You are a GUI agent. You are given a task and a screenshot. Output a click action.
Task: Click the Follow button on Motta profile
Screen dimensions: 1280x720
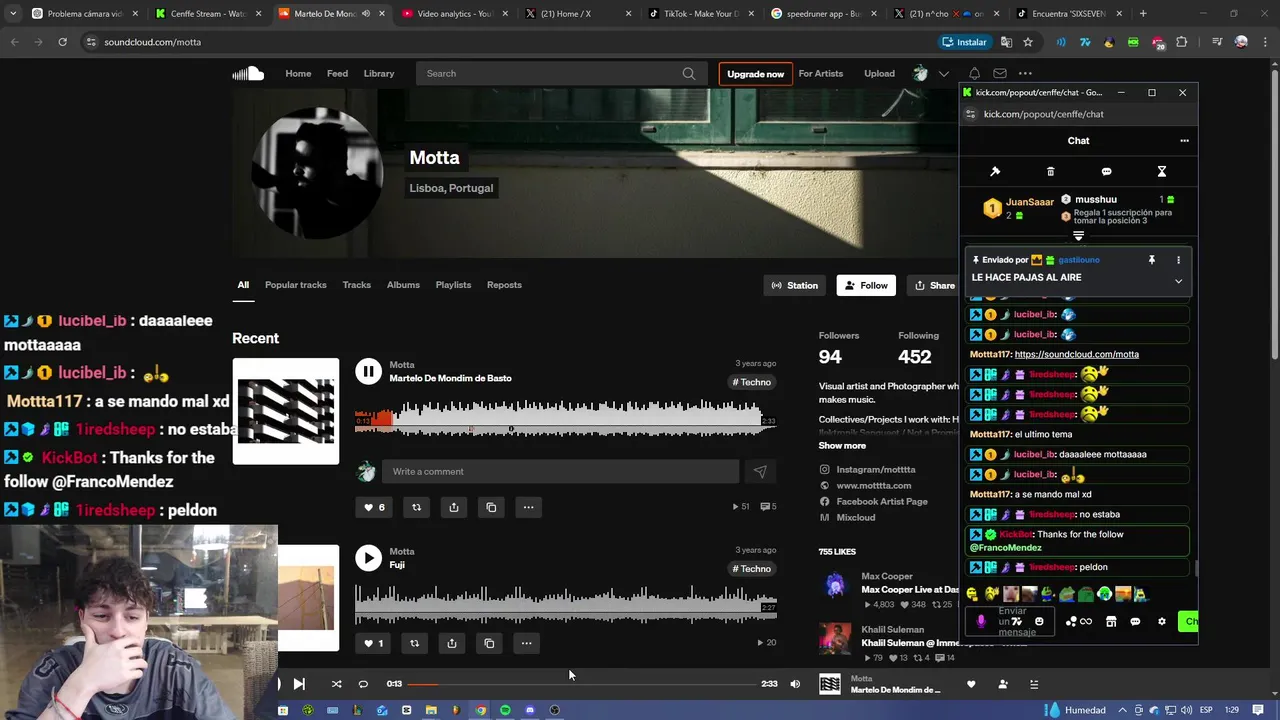tap(866, 285)
